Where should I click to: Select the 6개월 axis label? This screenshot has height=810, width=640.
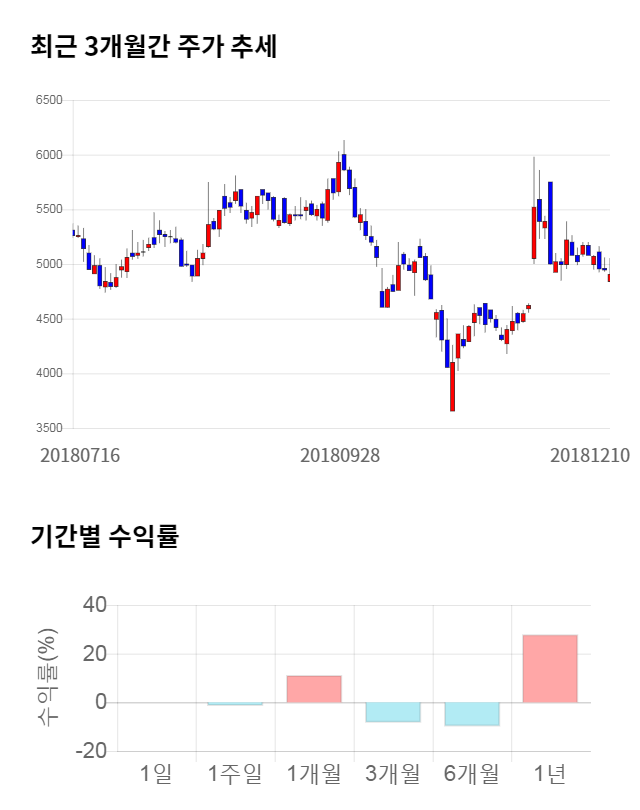pos(472,773)
